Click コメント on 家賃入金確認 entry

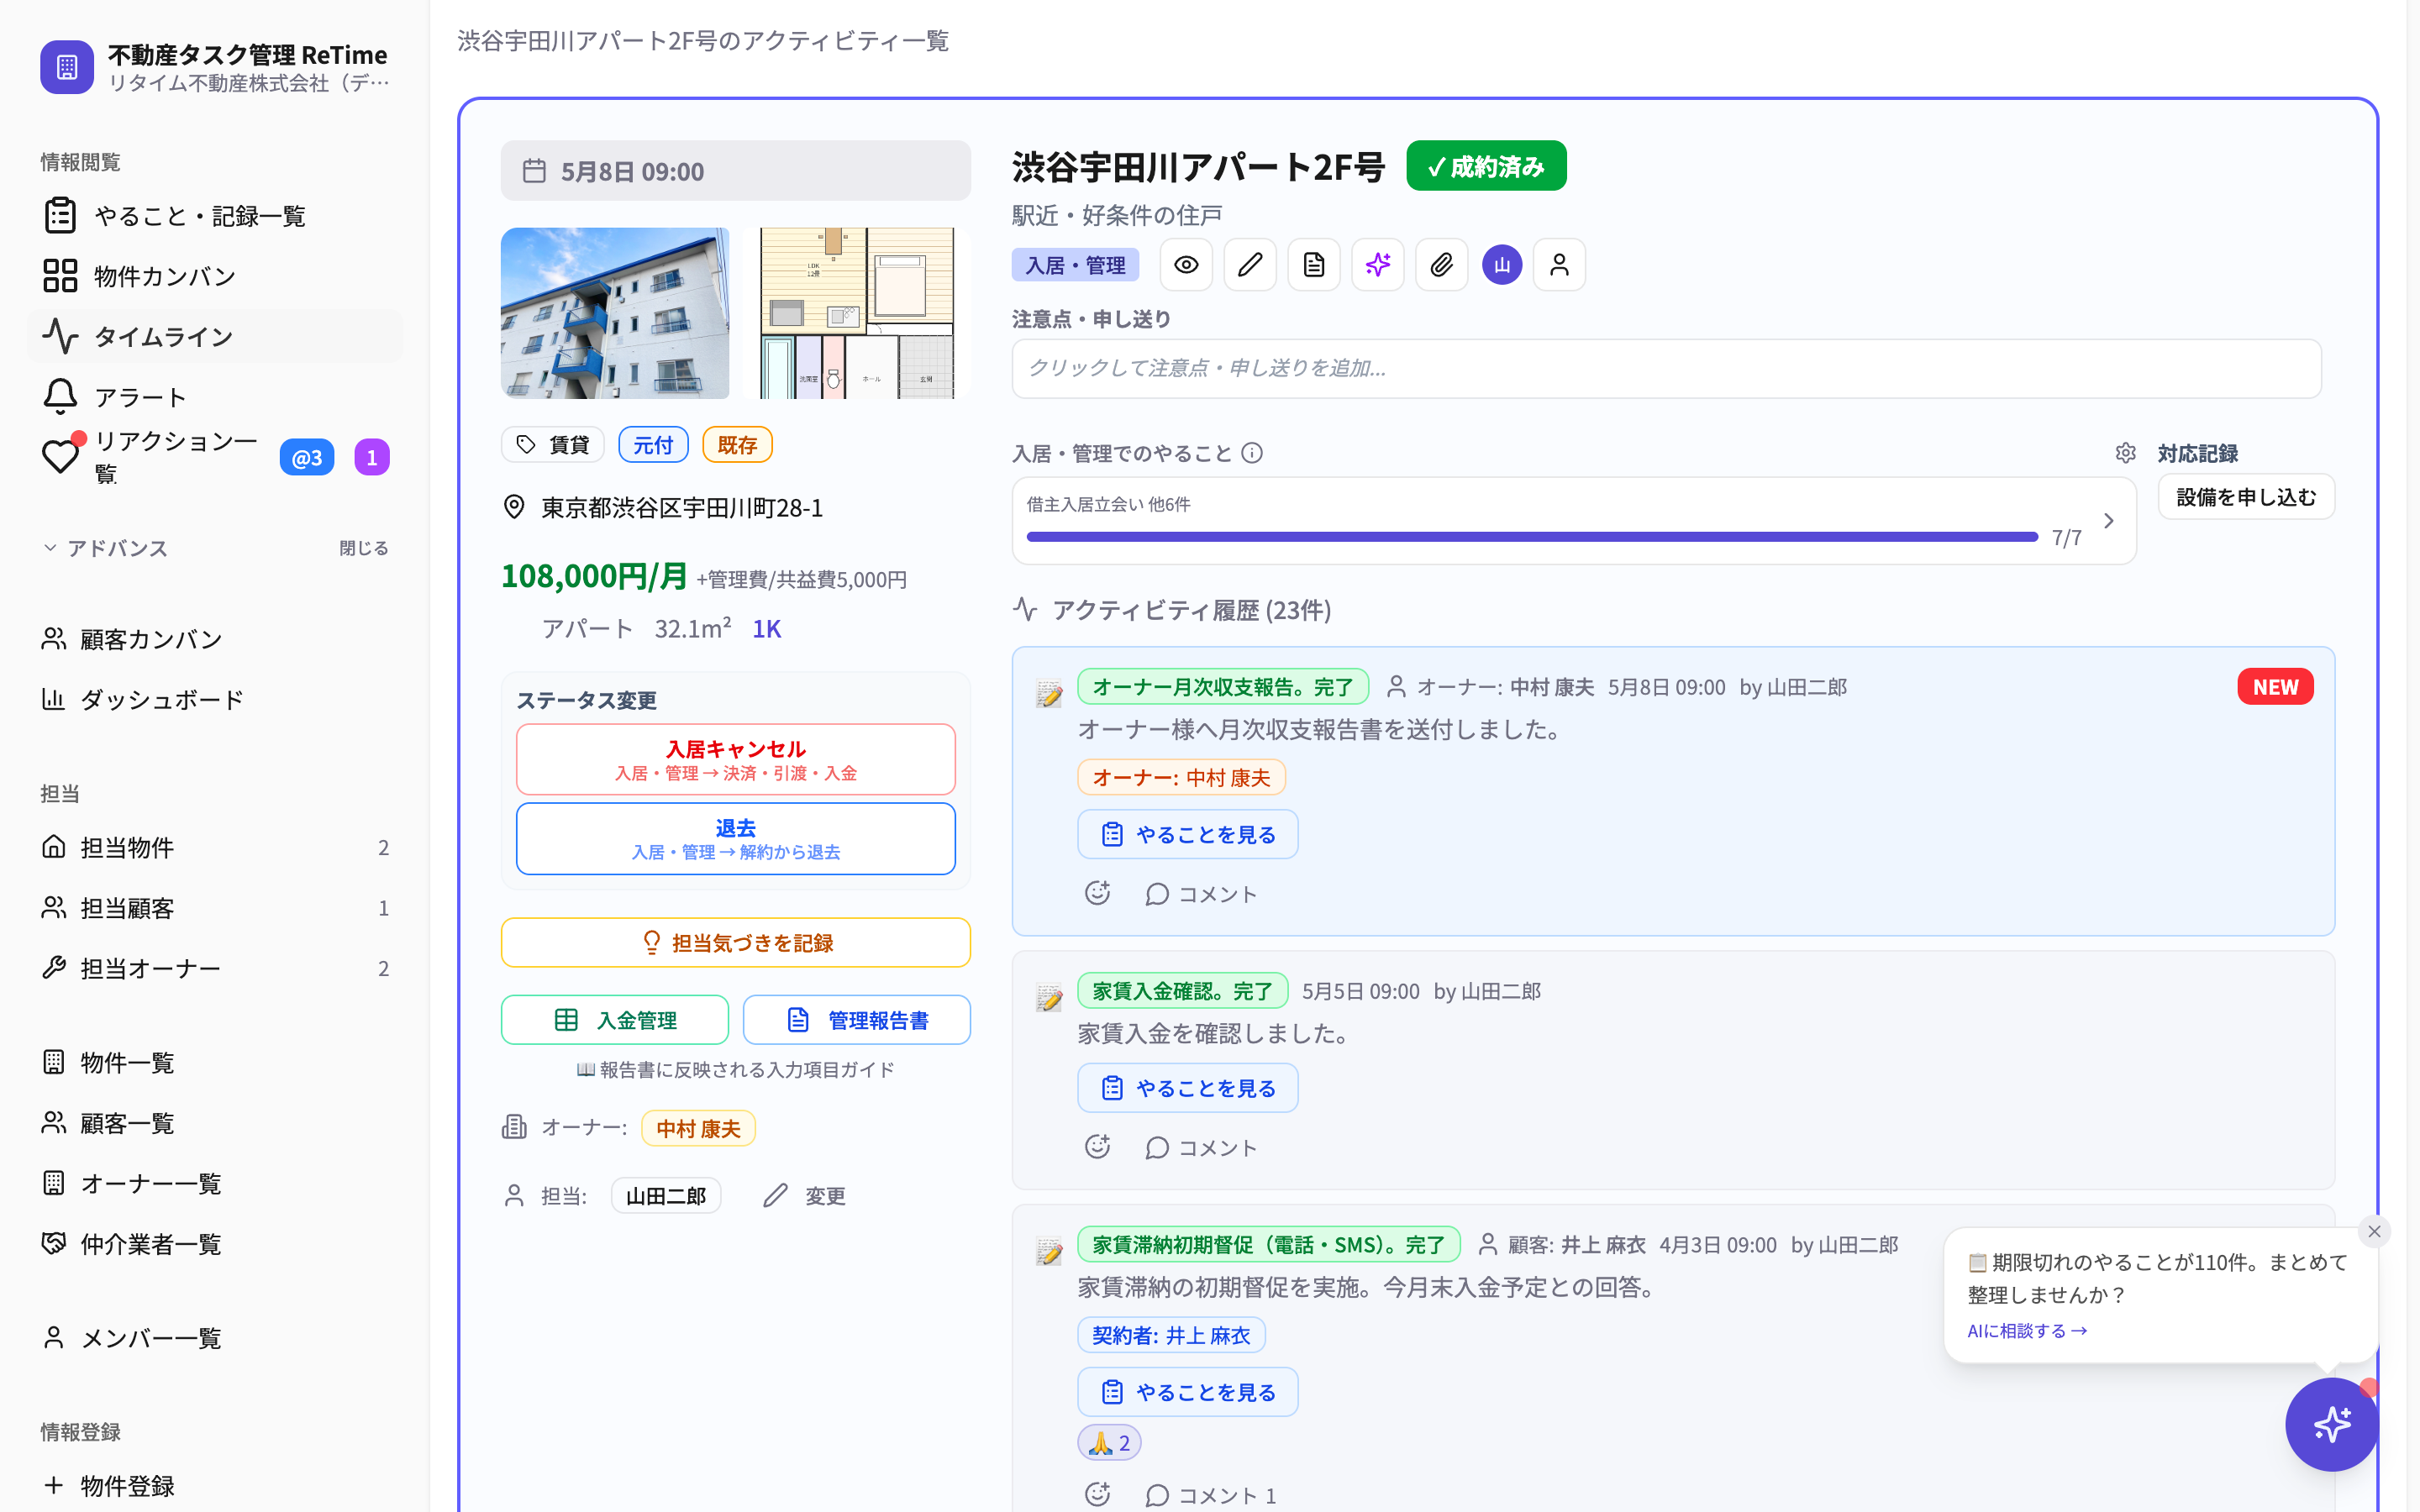click(x=1200, y=1148)
